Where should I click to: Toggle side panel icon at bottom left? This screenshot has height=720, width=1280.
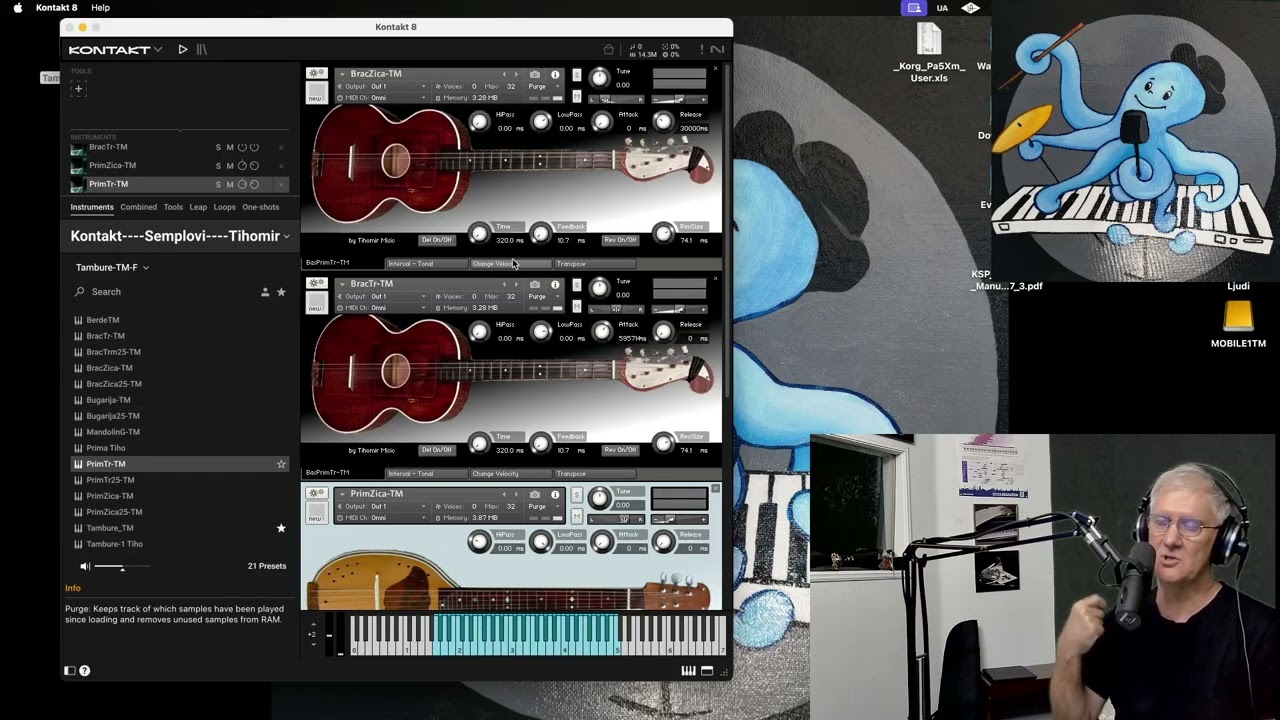[x=69, y=671]
